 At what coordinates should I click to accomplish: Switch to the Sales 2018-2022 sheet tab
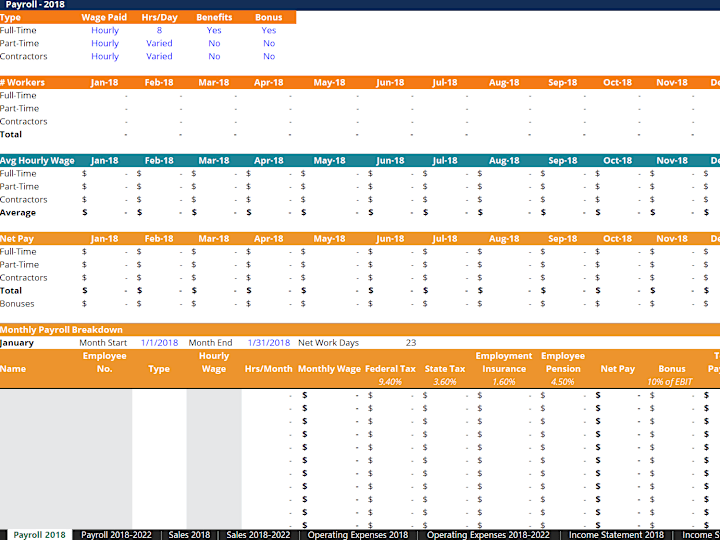pos(258,535)
